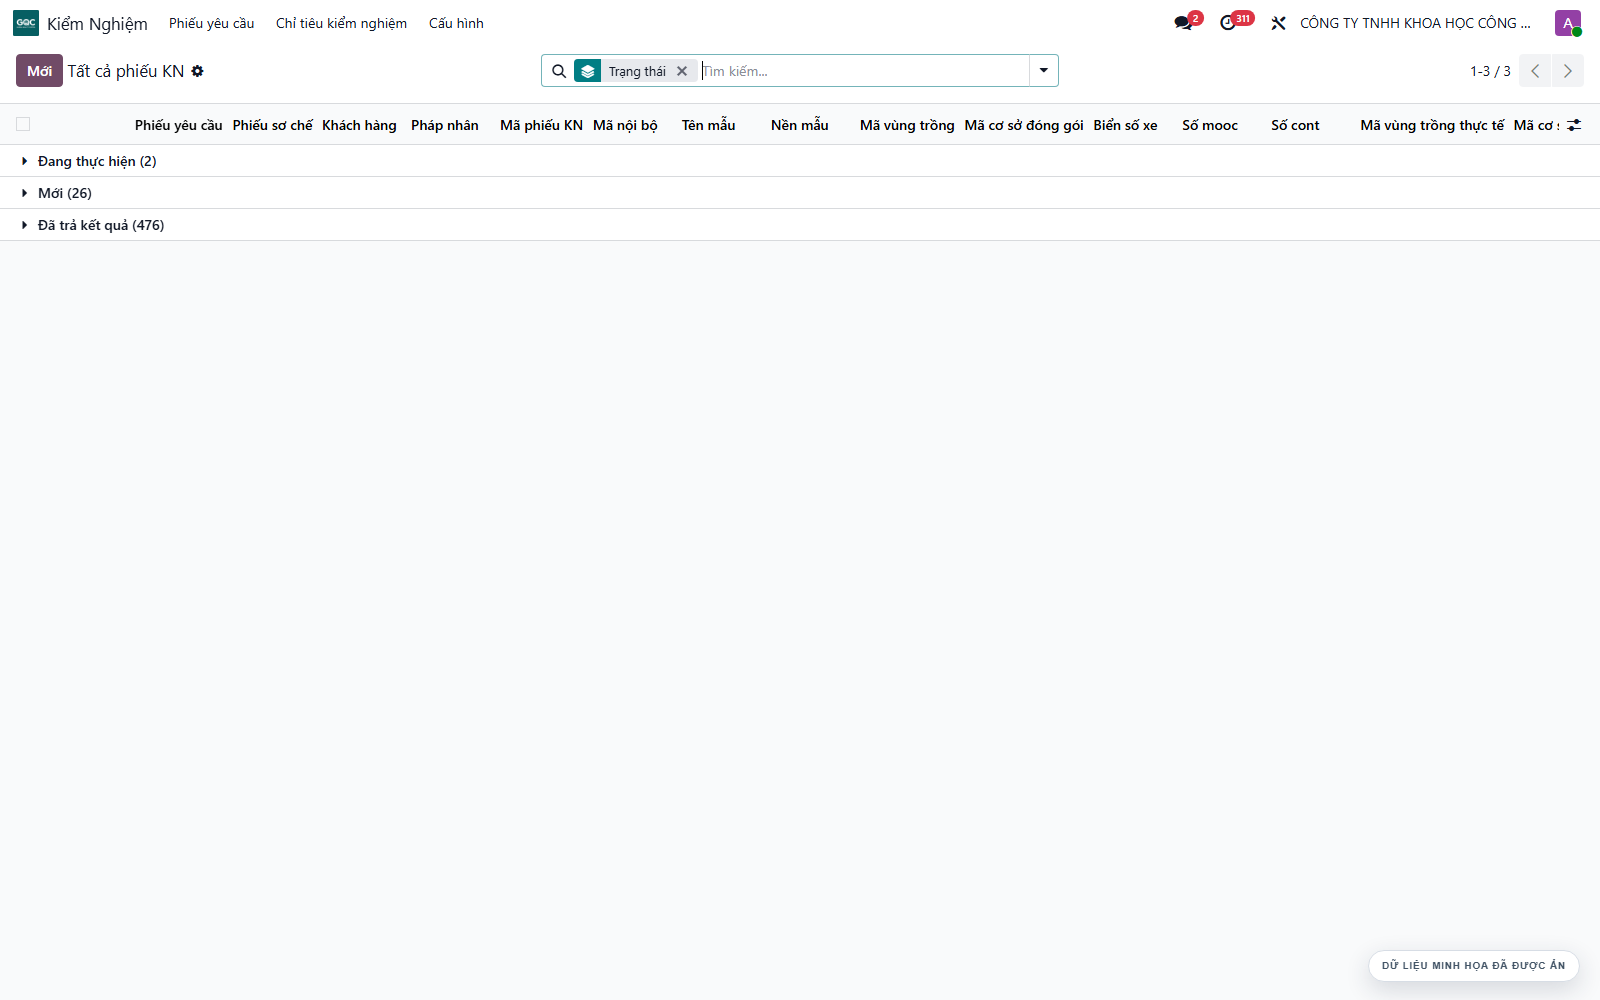This screenshot has width=1600, height=1000.
Task: Sort by the Phiếu yêu cầu column
Action: pyautogui.click(x=179, y=125)
